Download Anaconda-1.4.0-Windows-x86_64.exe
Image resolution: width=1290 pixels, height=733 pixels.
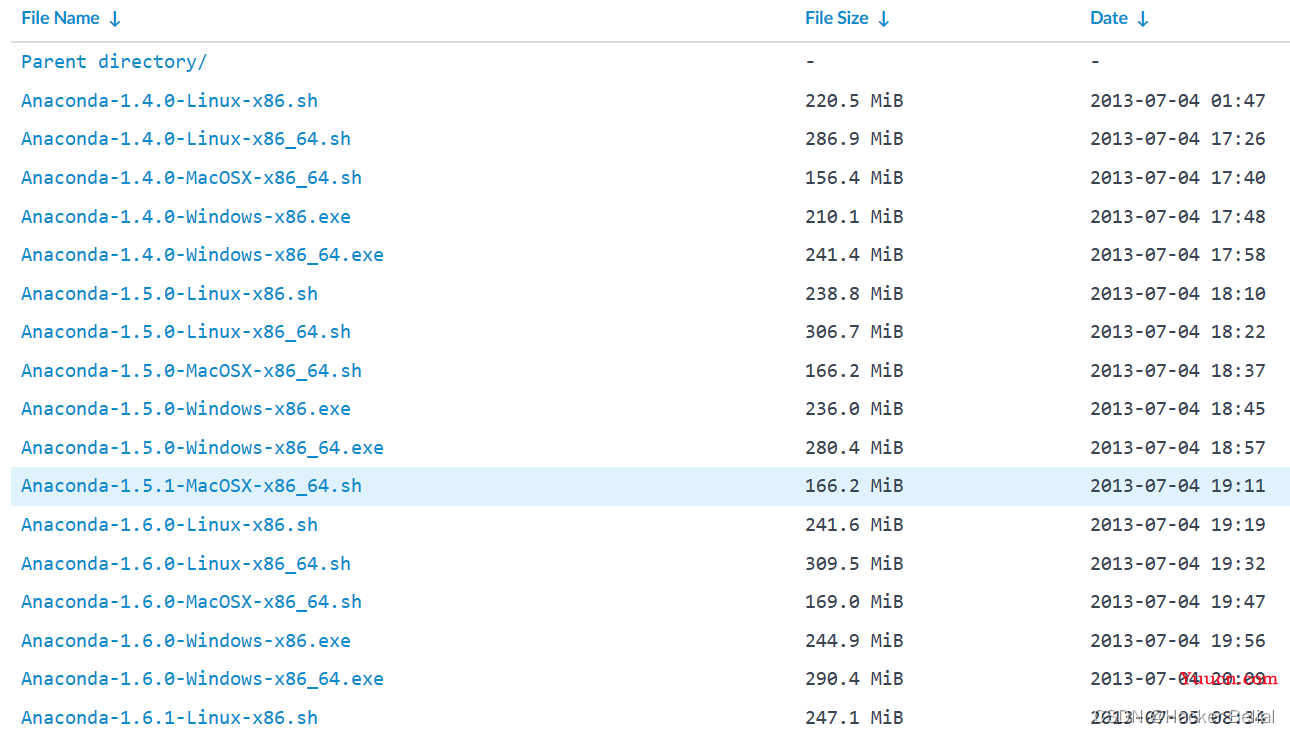point(202,255)
